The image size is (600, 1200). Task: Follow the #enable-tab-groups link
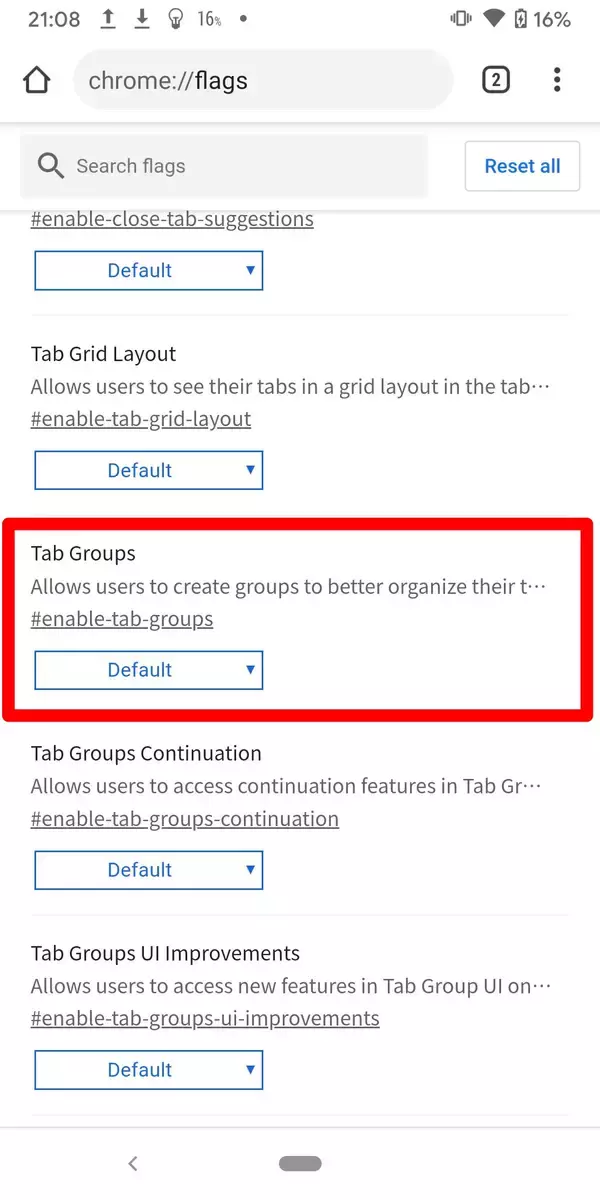pyautogui.click(x=122, y=619)
